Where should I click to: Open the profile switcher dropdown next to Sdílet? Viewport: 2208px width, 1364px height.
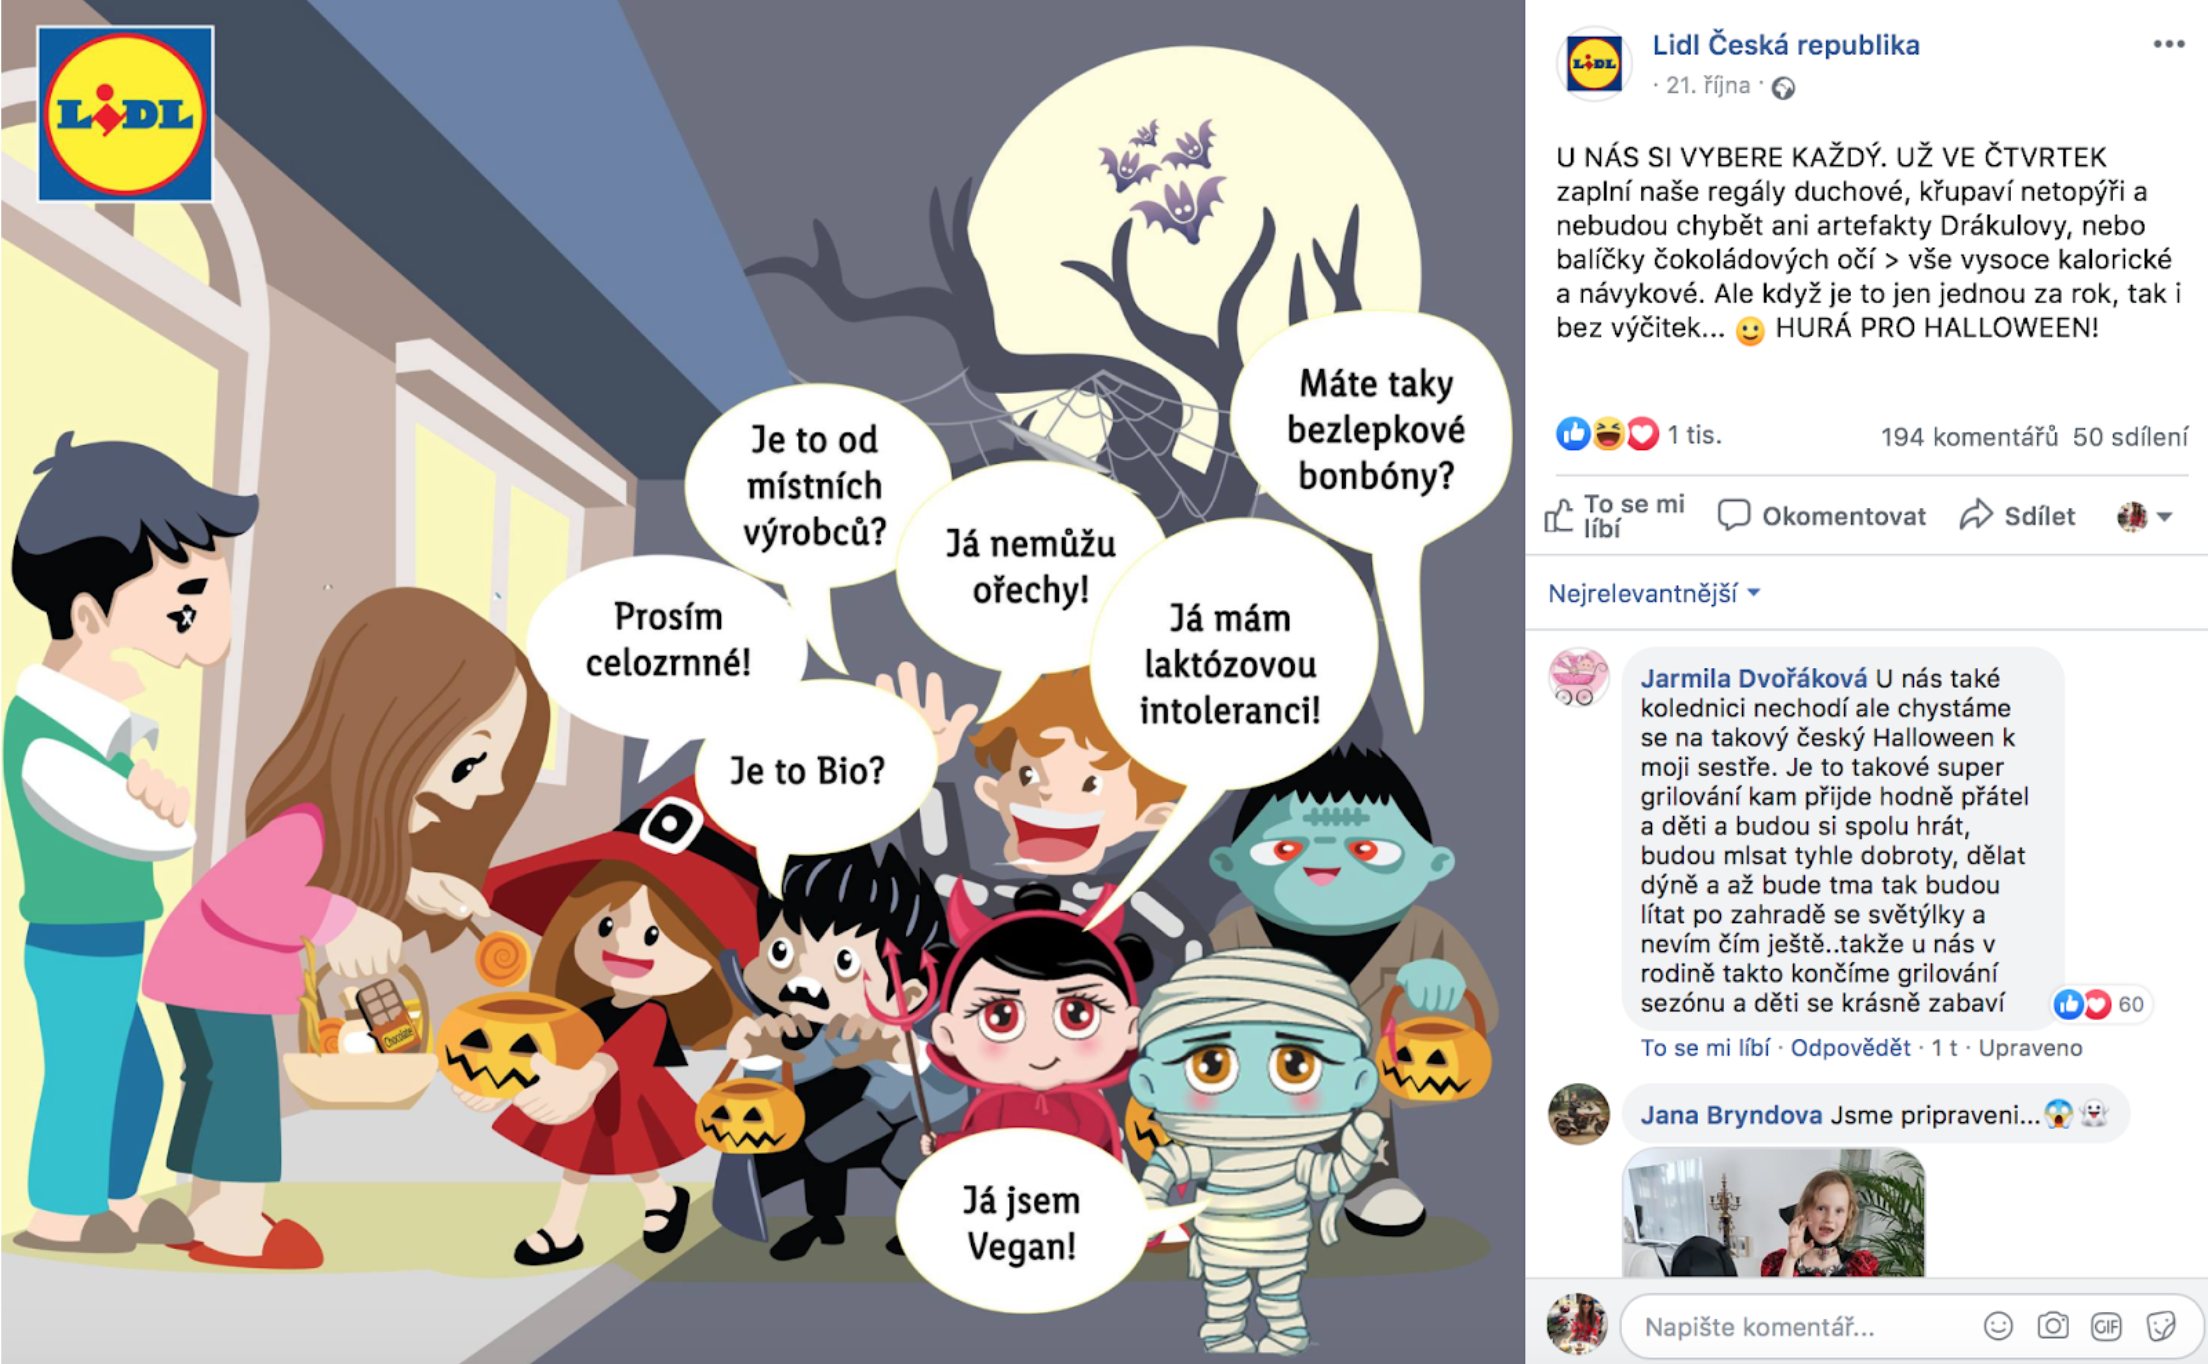(2144, 516)
